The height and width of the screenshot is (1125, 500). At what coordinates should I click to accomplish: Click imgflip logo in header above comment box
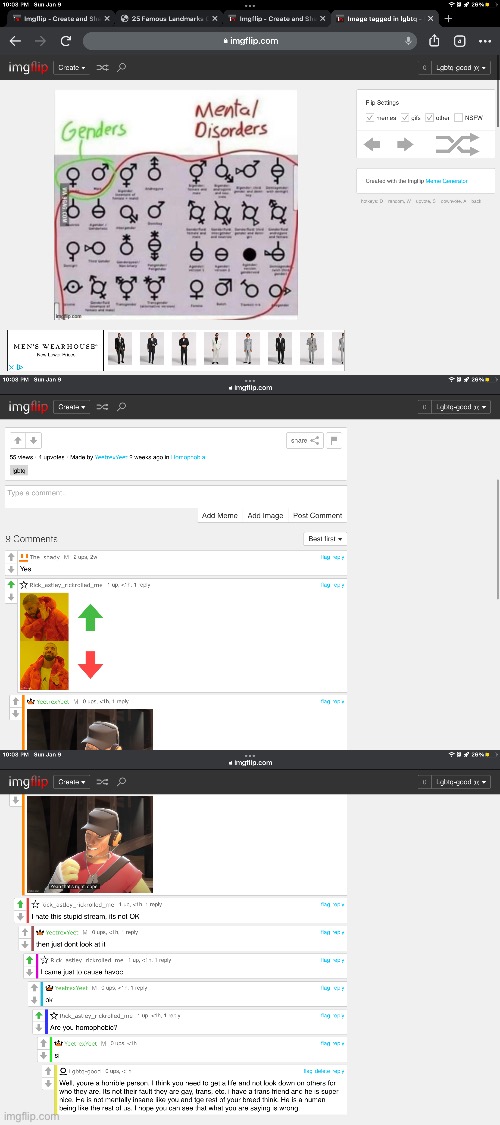pyautogui.click(x=28, y=407)
